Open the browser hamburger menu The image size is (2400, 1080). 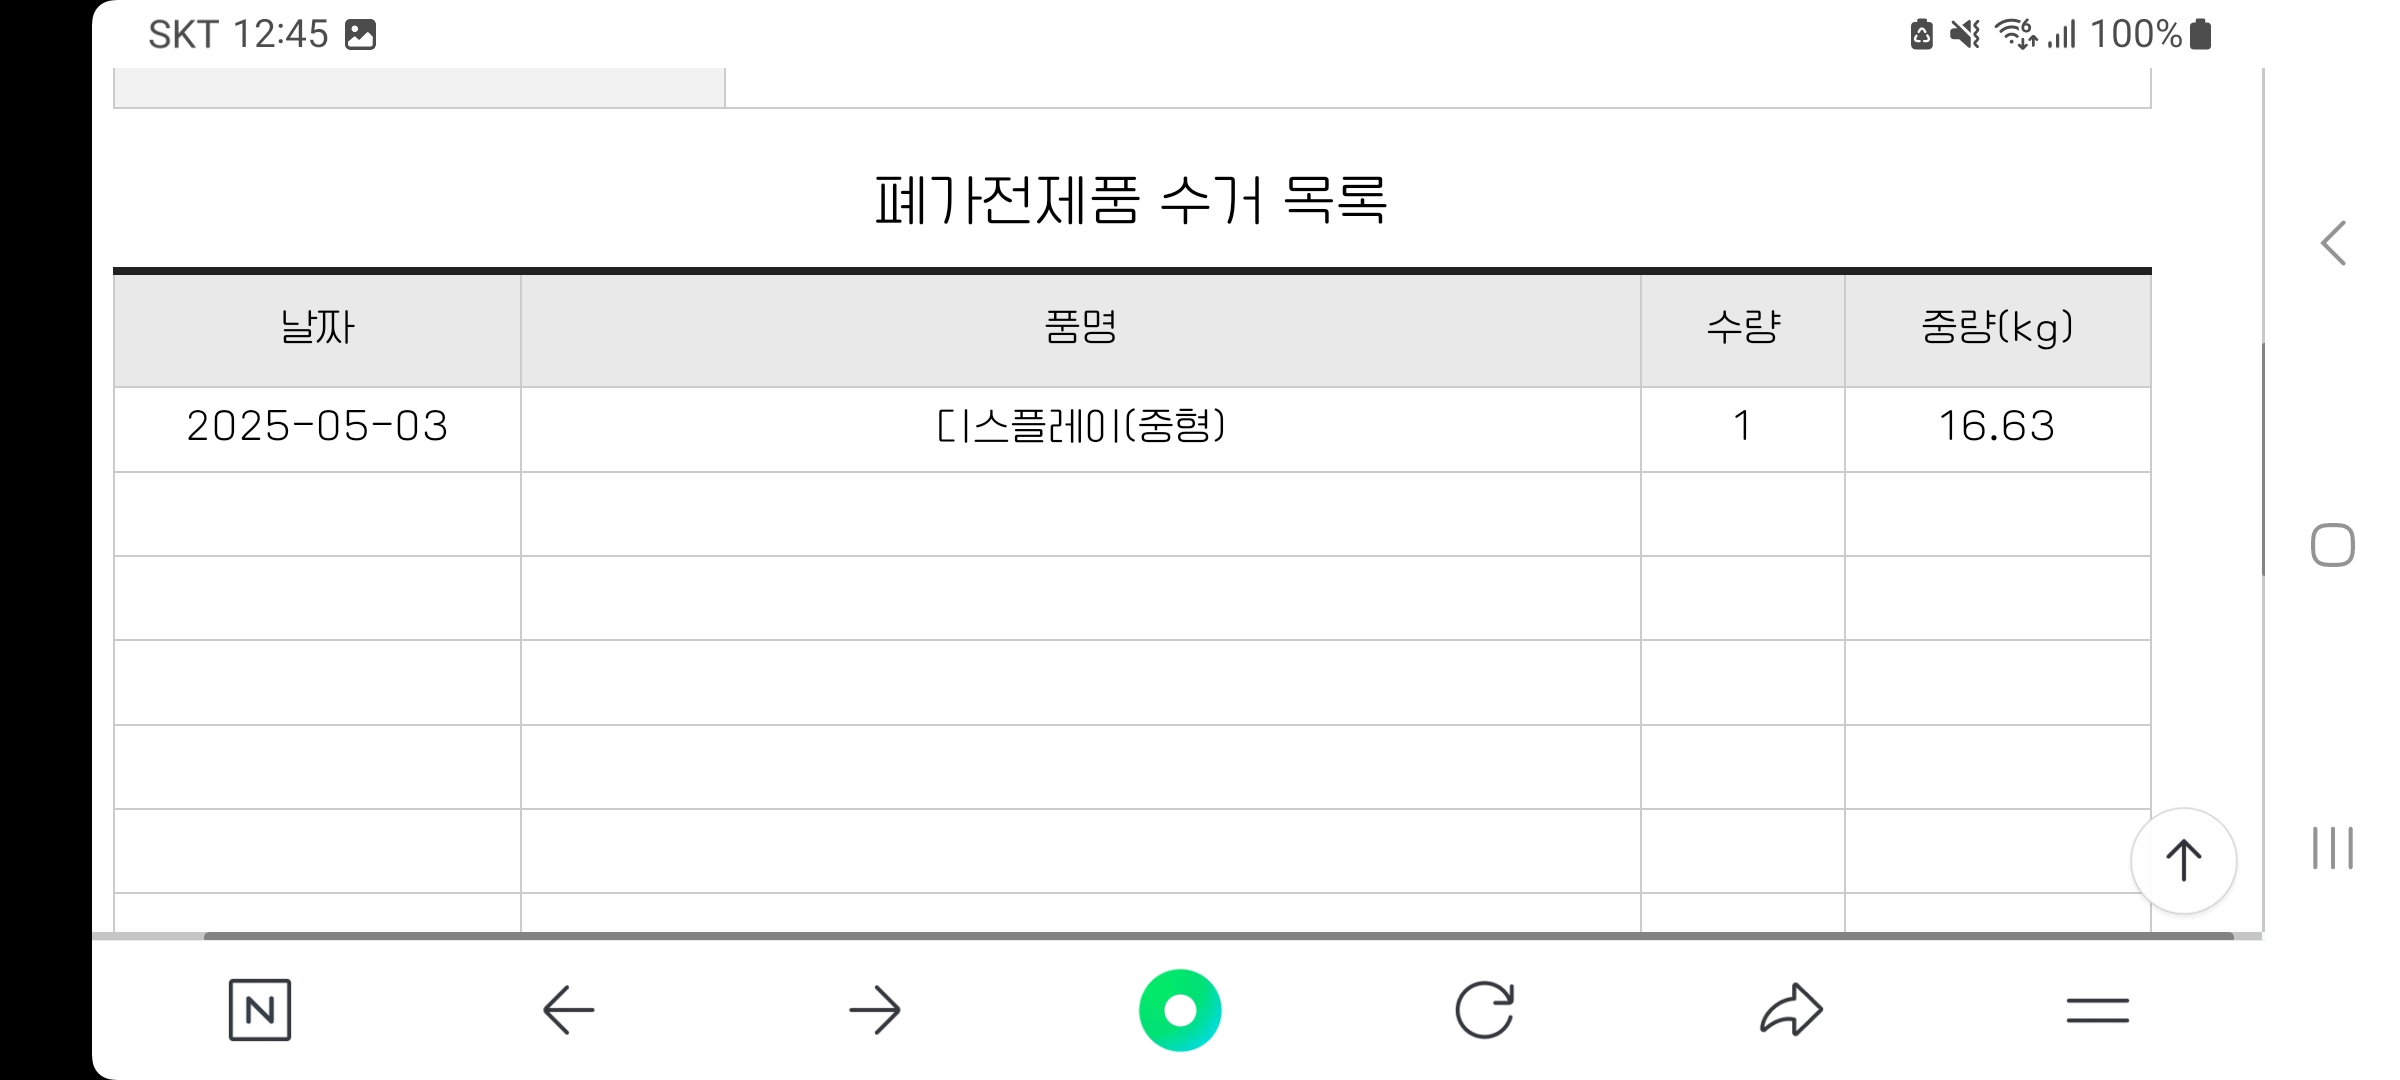pos(2097,1010)
